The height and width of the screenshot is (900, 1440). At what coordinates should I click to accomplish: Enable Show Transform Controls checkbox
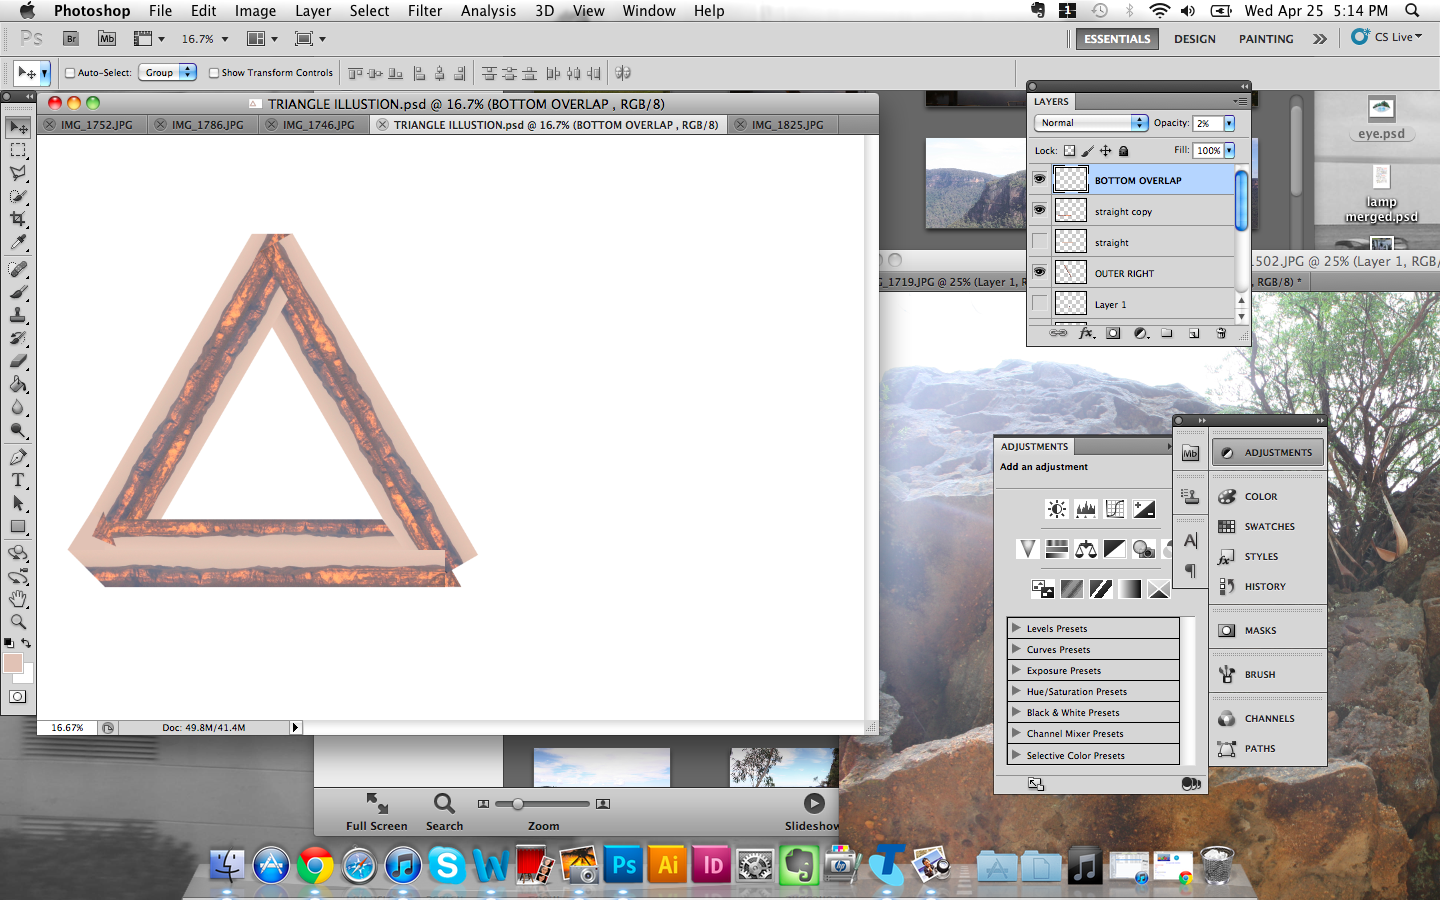pyautogui.click(x=214, y=73)
